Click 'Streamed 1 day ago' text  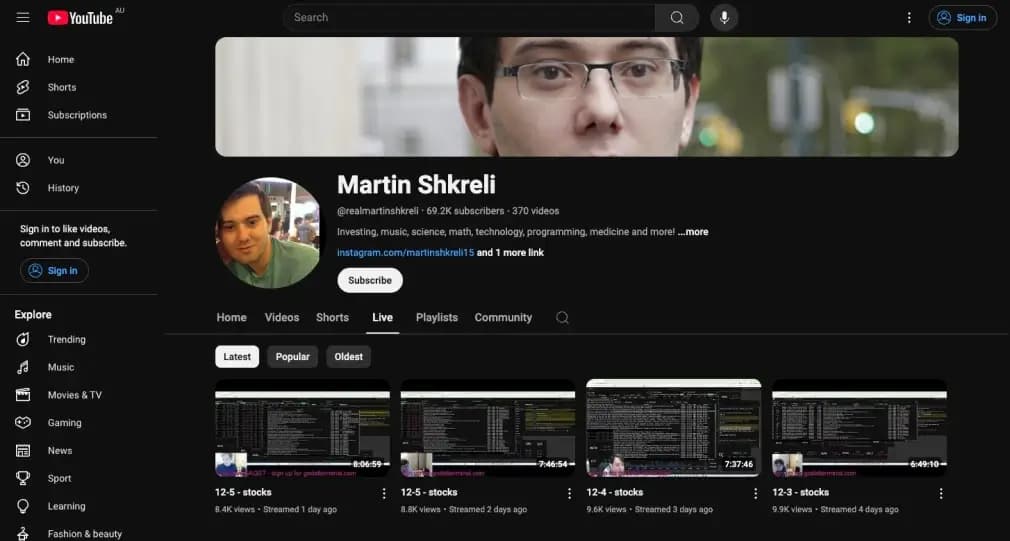300,509
